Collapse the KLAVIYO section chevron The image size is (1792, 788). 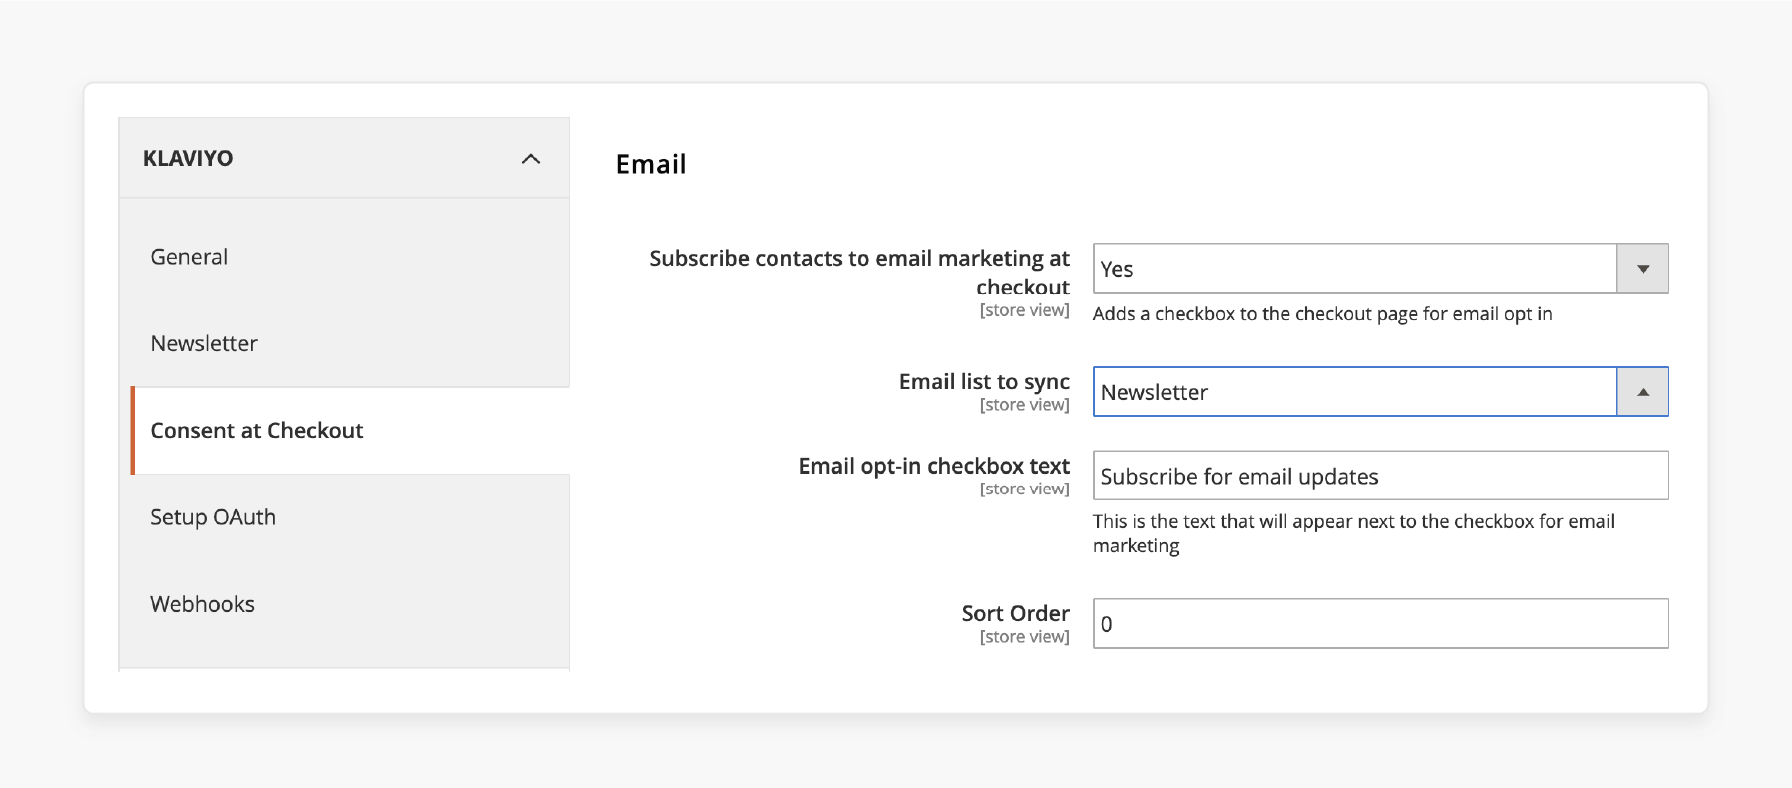click(531, 159)
